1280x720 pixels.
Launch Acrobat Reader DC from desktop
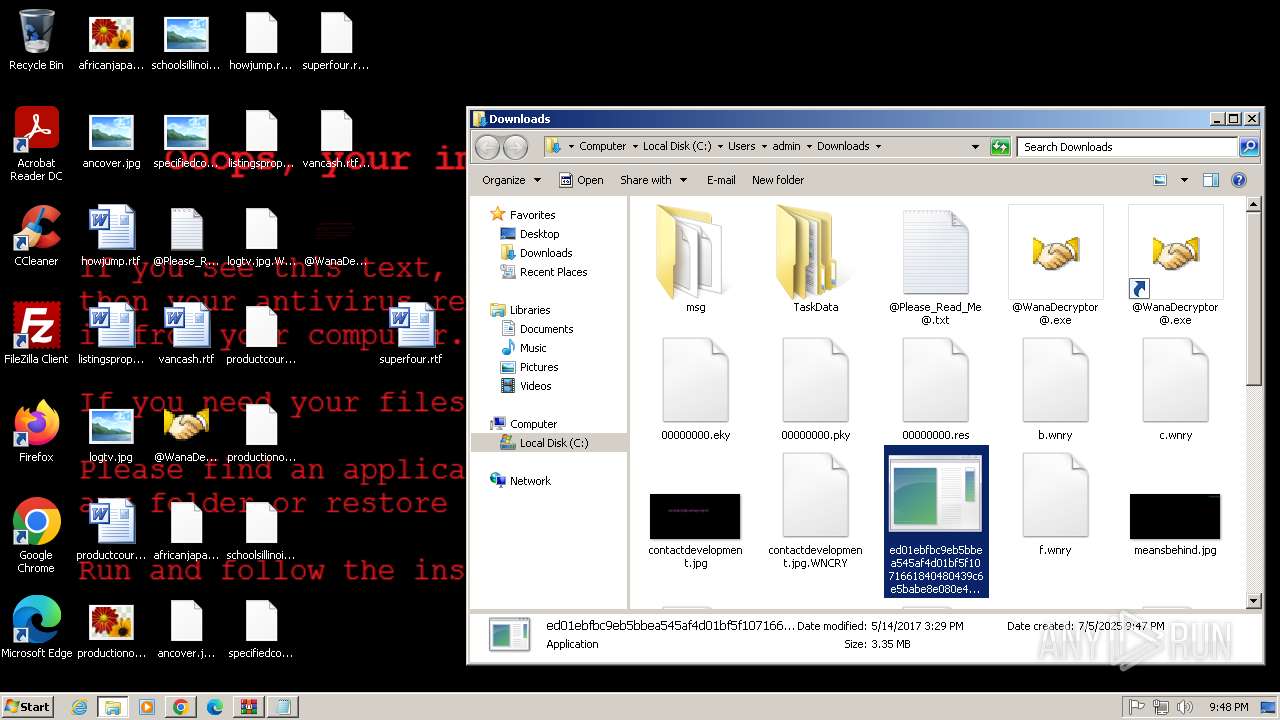(36, 144)
